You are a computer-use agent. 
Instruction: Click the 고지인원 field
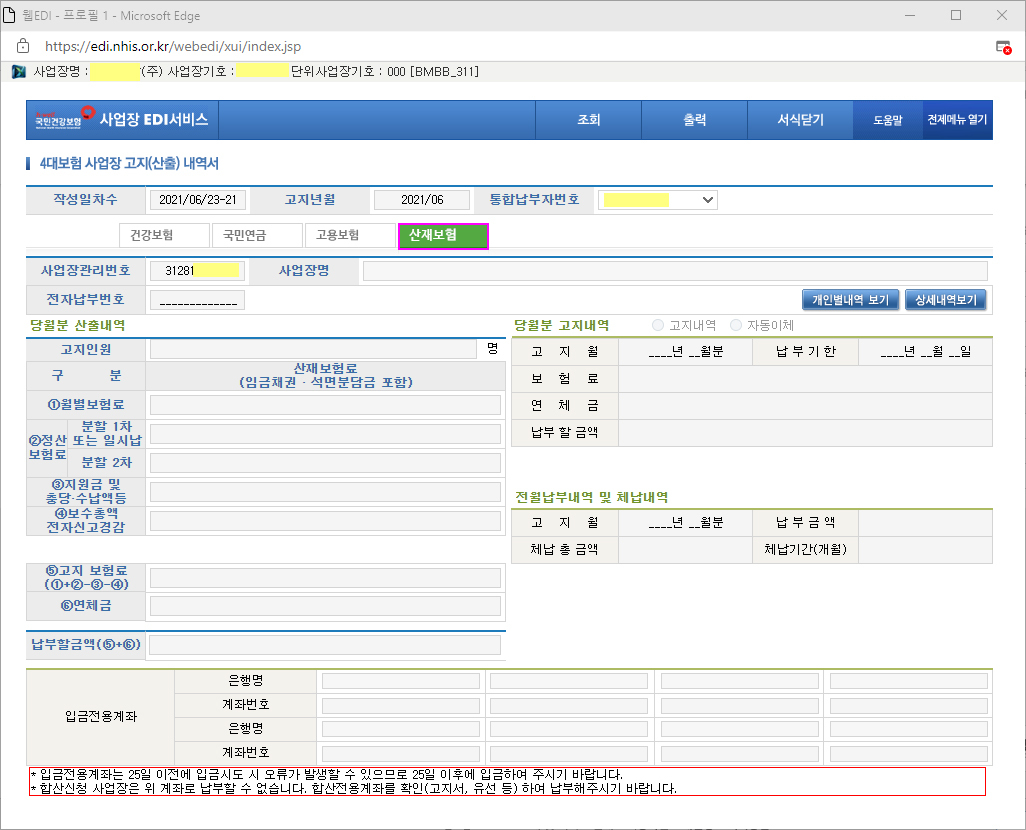point(313,349)
